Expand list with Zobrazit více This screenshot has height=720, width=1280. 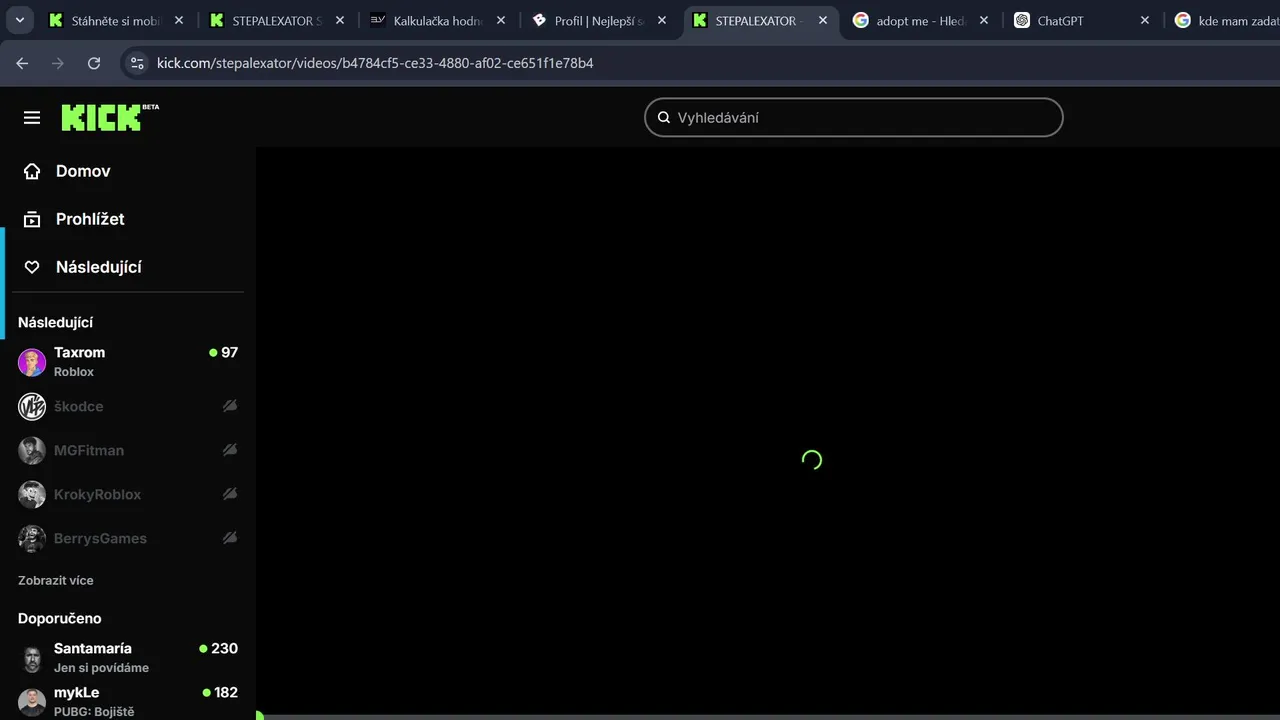click(x=56, y=580)
